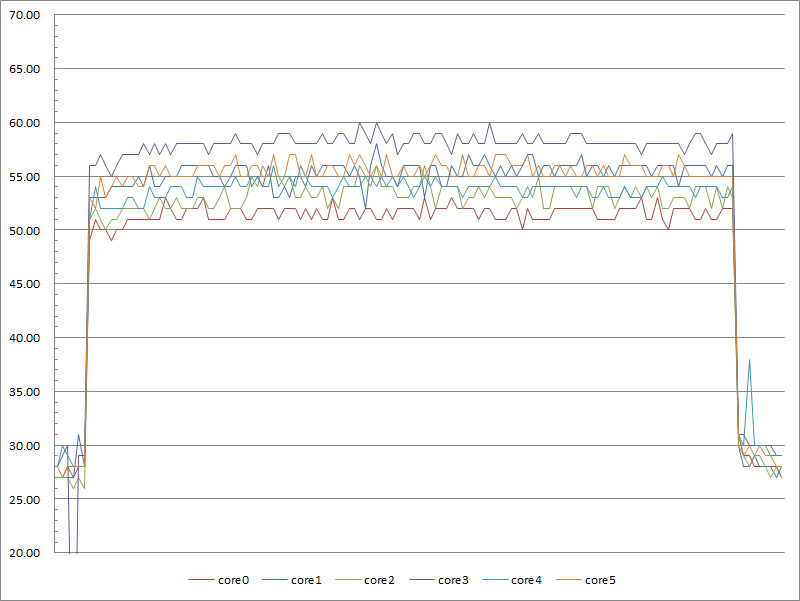Click the 20.00 axis label
The height and width of the screenshot is (601, 800).
point(24,553)
